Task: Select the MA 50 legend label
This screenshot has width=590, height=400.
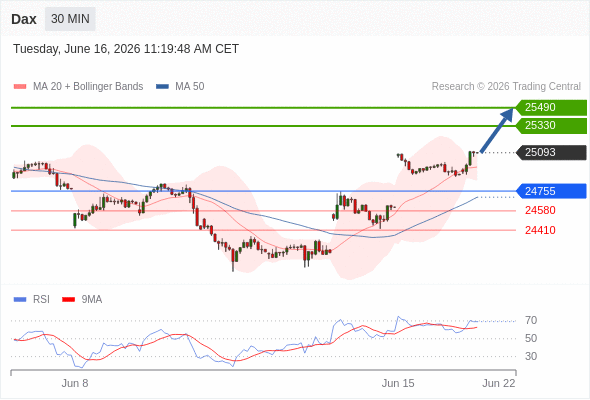Action: pyautogui.click(x=190, y=87)
